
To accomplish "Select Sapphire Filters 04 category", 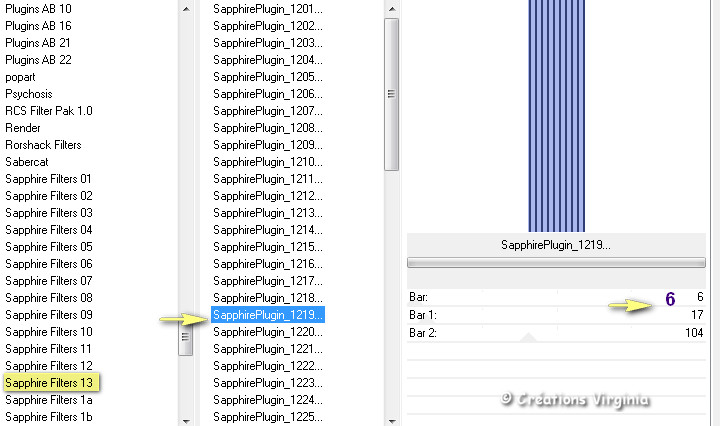I will [49, 230].
